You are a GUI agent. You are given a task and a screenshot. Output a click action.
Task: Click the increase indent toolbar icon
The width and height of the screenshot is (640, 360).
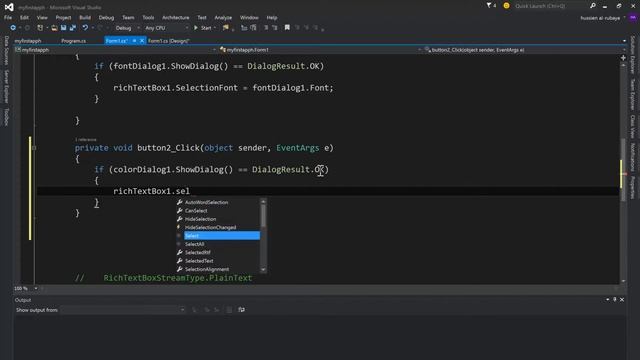click(x=253, y=28)
